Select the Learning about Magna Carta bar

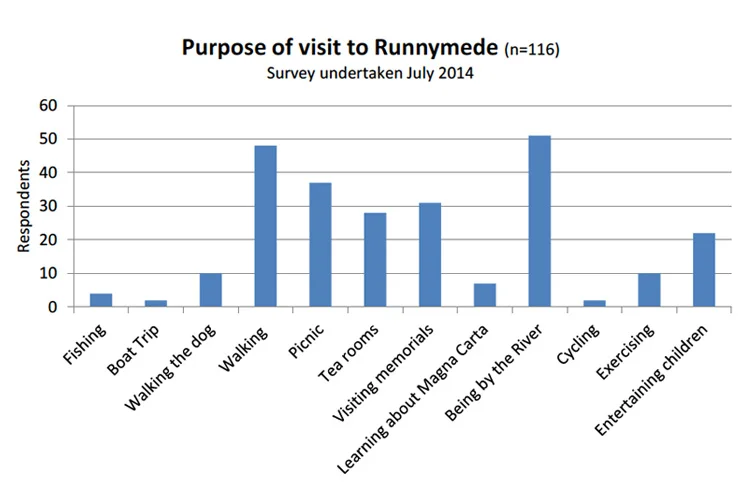[x=485, y=295]
